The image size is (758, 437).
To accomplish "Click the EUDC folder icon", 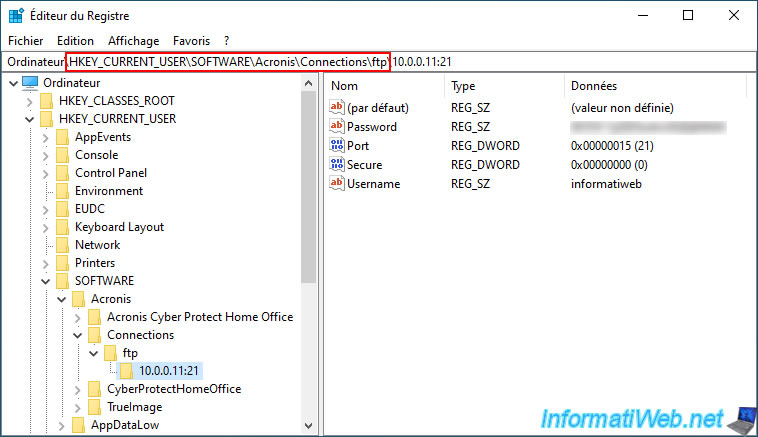I will pyautogui.click(x=62, y=209).
